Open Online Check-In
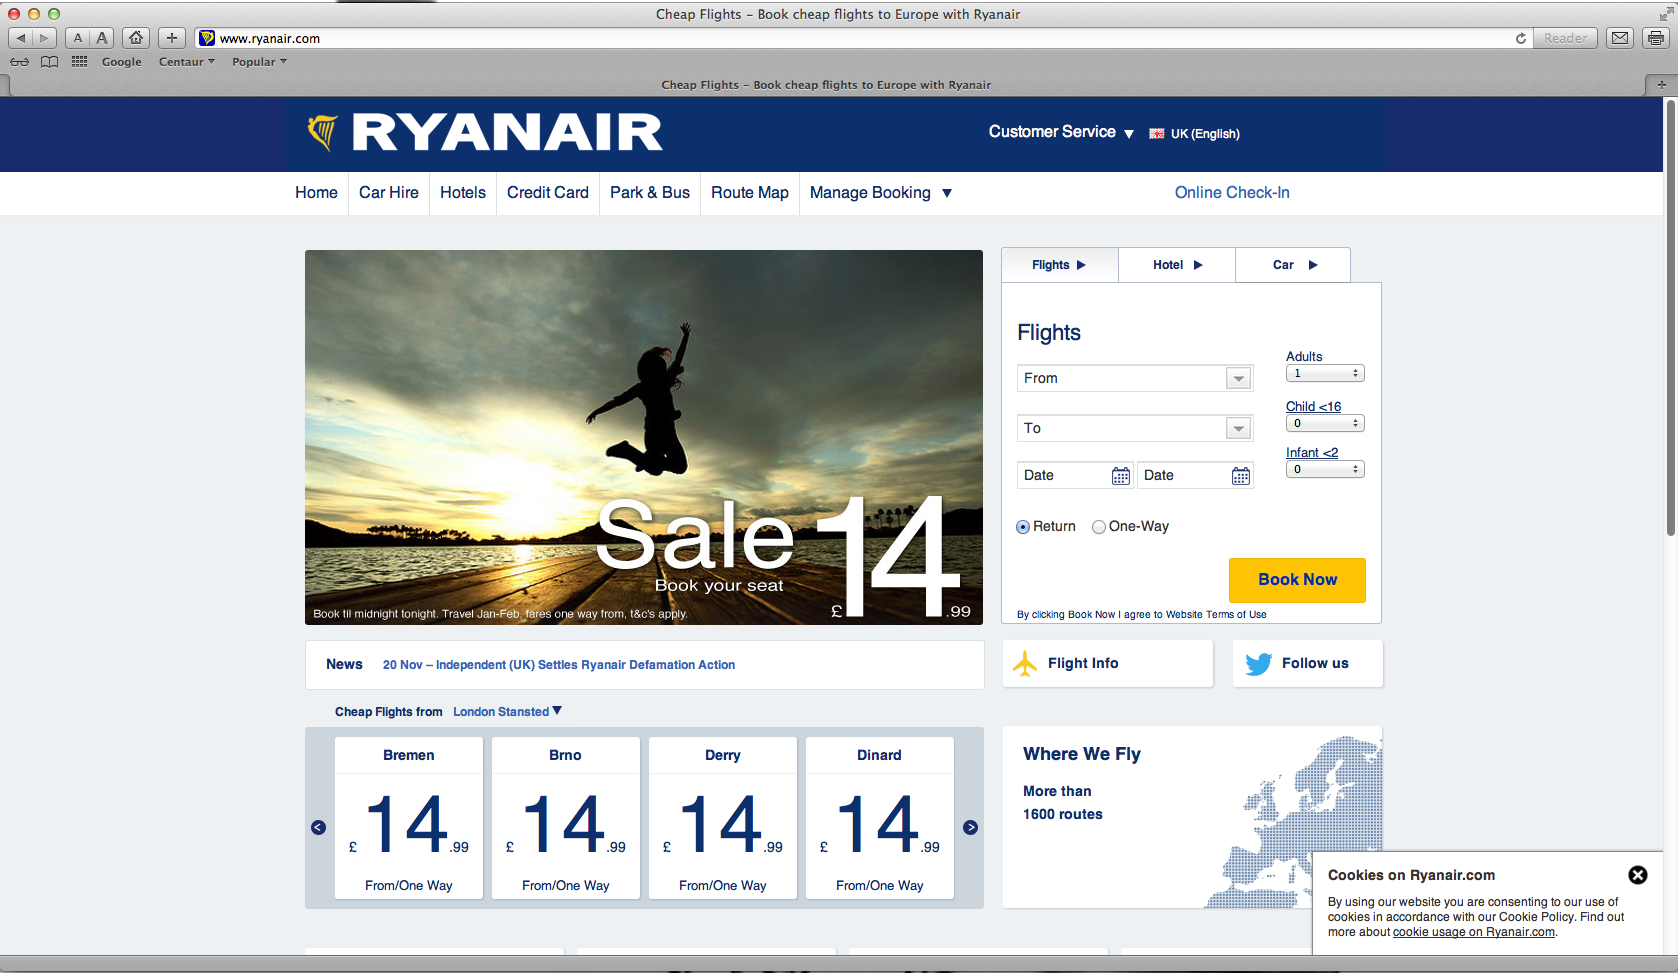This screenshot has height=973, width=1678. [x=1232, y=192]
